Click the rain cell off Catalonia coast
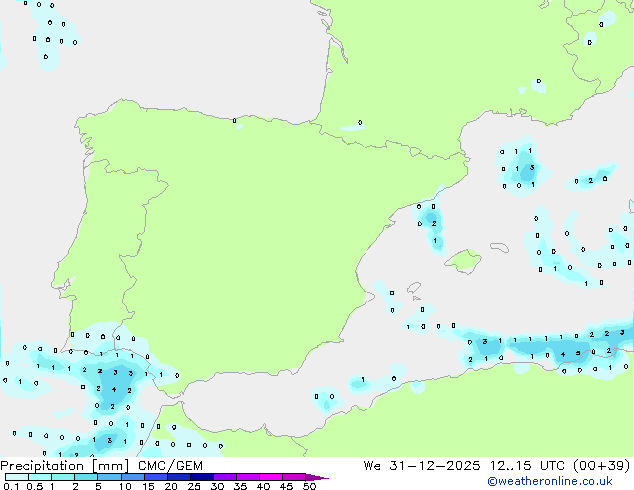Screen dimensions: 634x490 [431, 222]
